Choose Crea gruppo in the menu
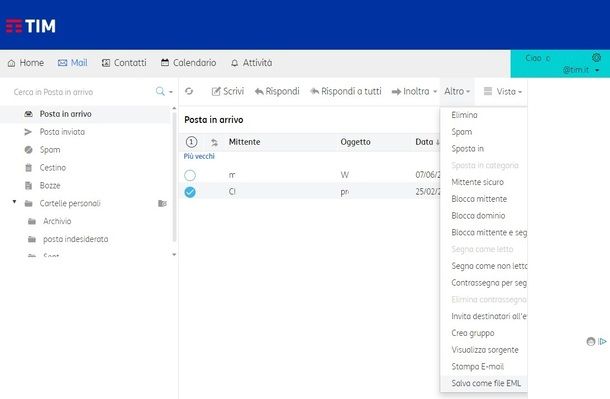 [473, 333]
